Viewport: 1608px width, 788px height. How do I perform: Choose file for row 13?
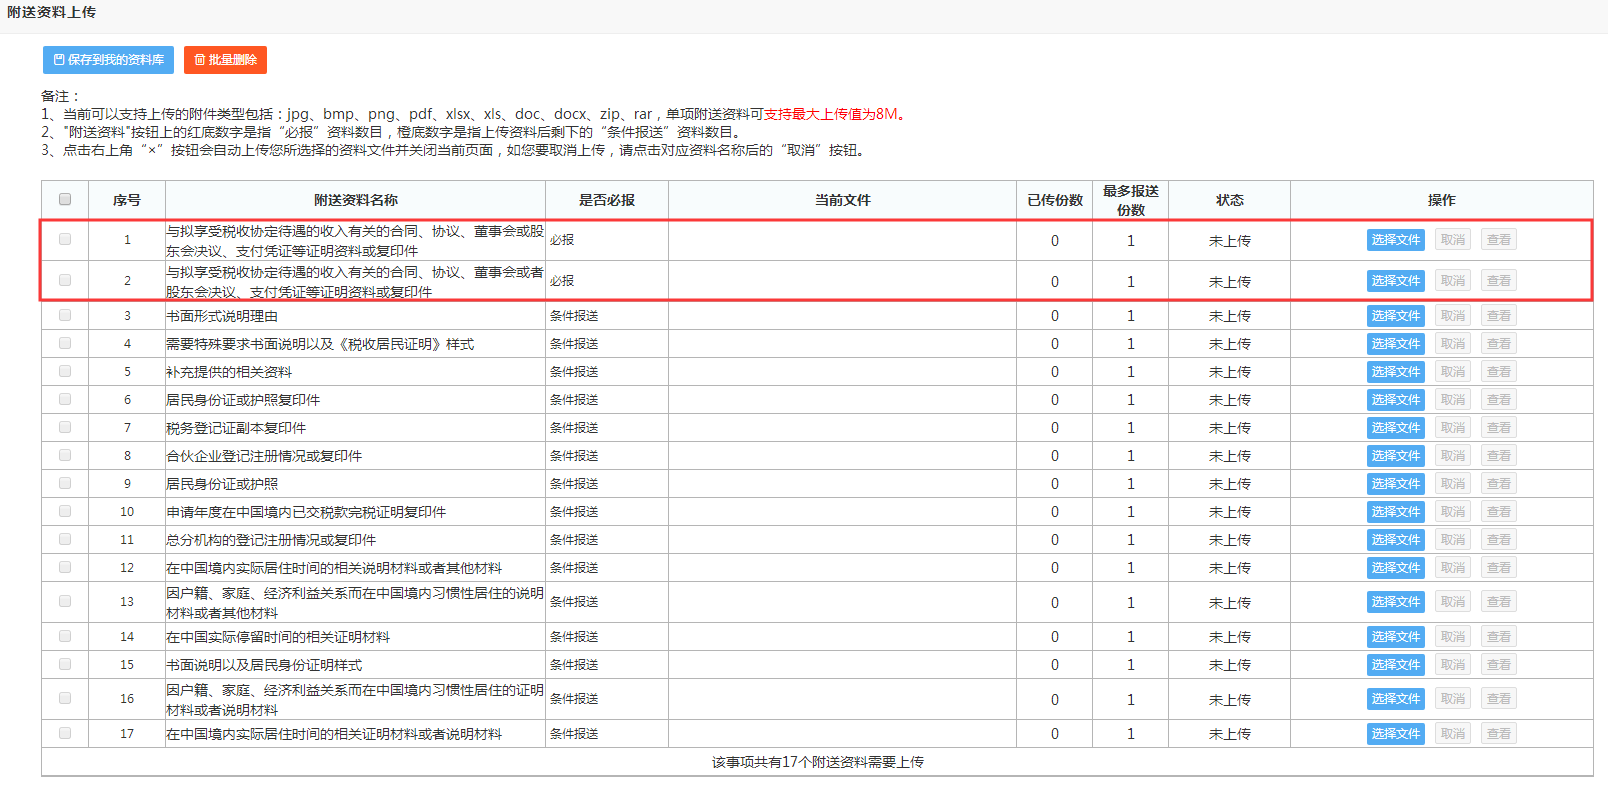click(x=1396, y=602)
